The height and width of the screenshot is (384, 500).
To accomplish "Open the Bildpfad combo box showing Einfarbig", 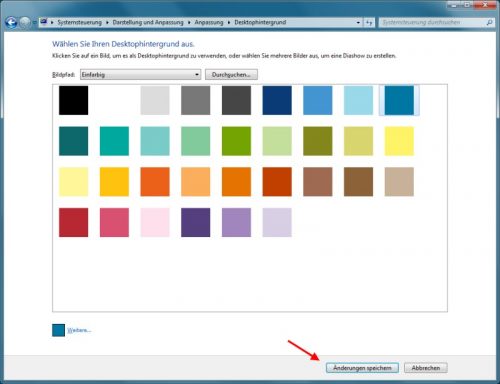I will (140, 74).
